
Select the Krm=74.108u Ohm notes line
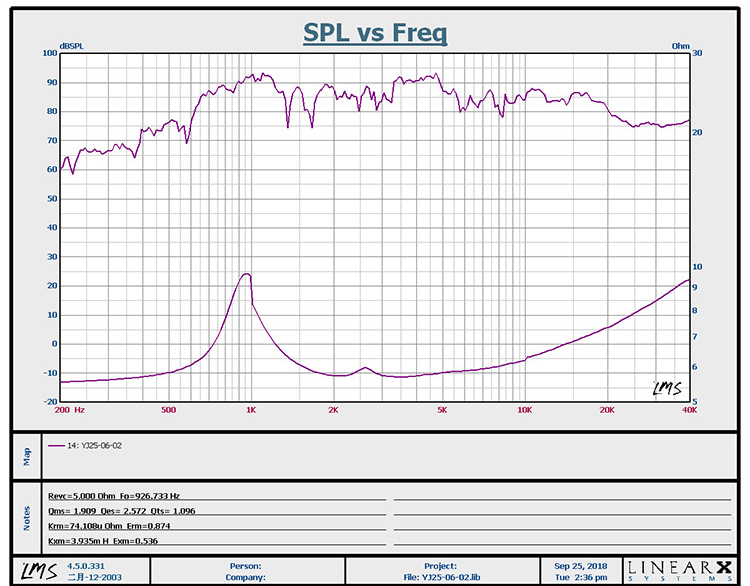(106, 525)
